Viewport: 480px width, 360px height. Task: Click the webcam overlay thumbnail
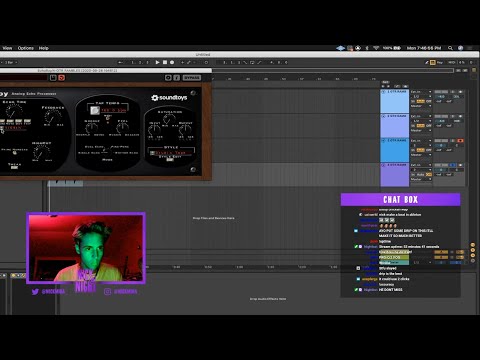[x=86, y=248]
